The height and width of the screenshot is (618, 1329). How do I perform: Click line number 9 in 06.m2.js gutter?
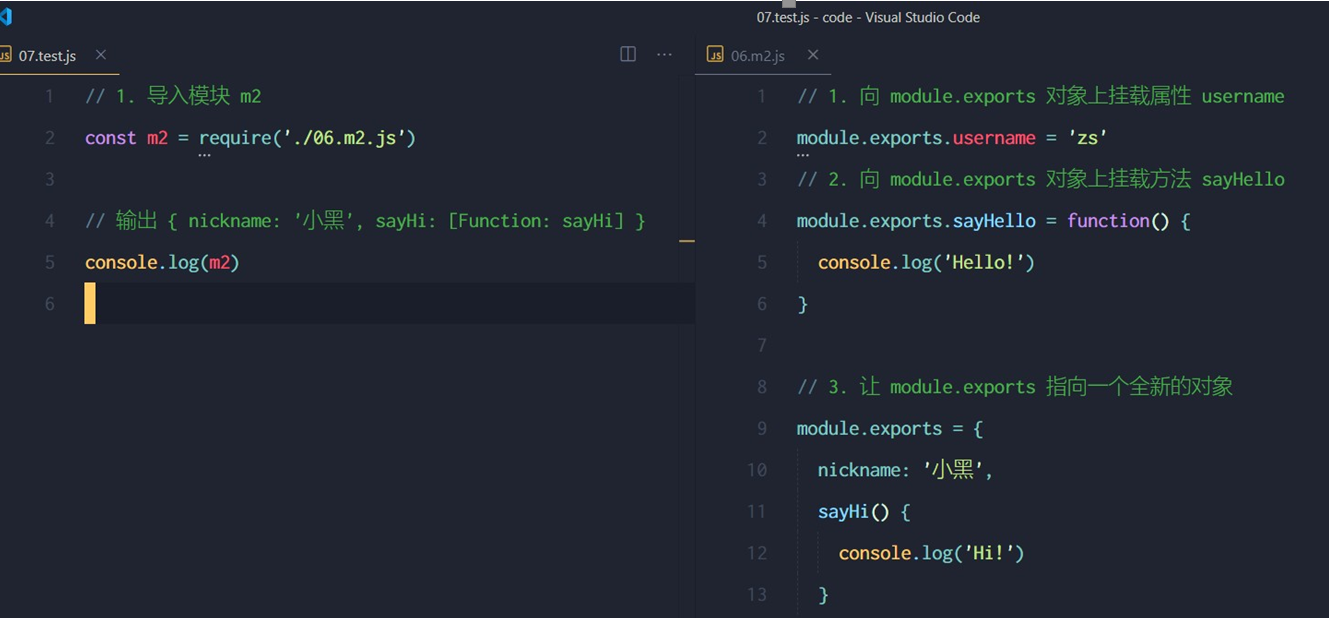761,428
